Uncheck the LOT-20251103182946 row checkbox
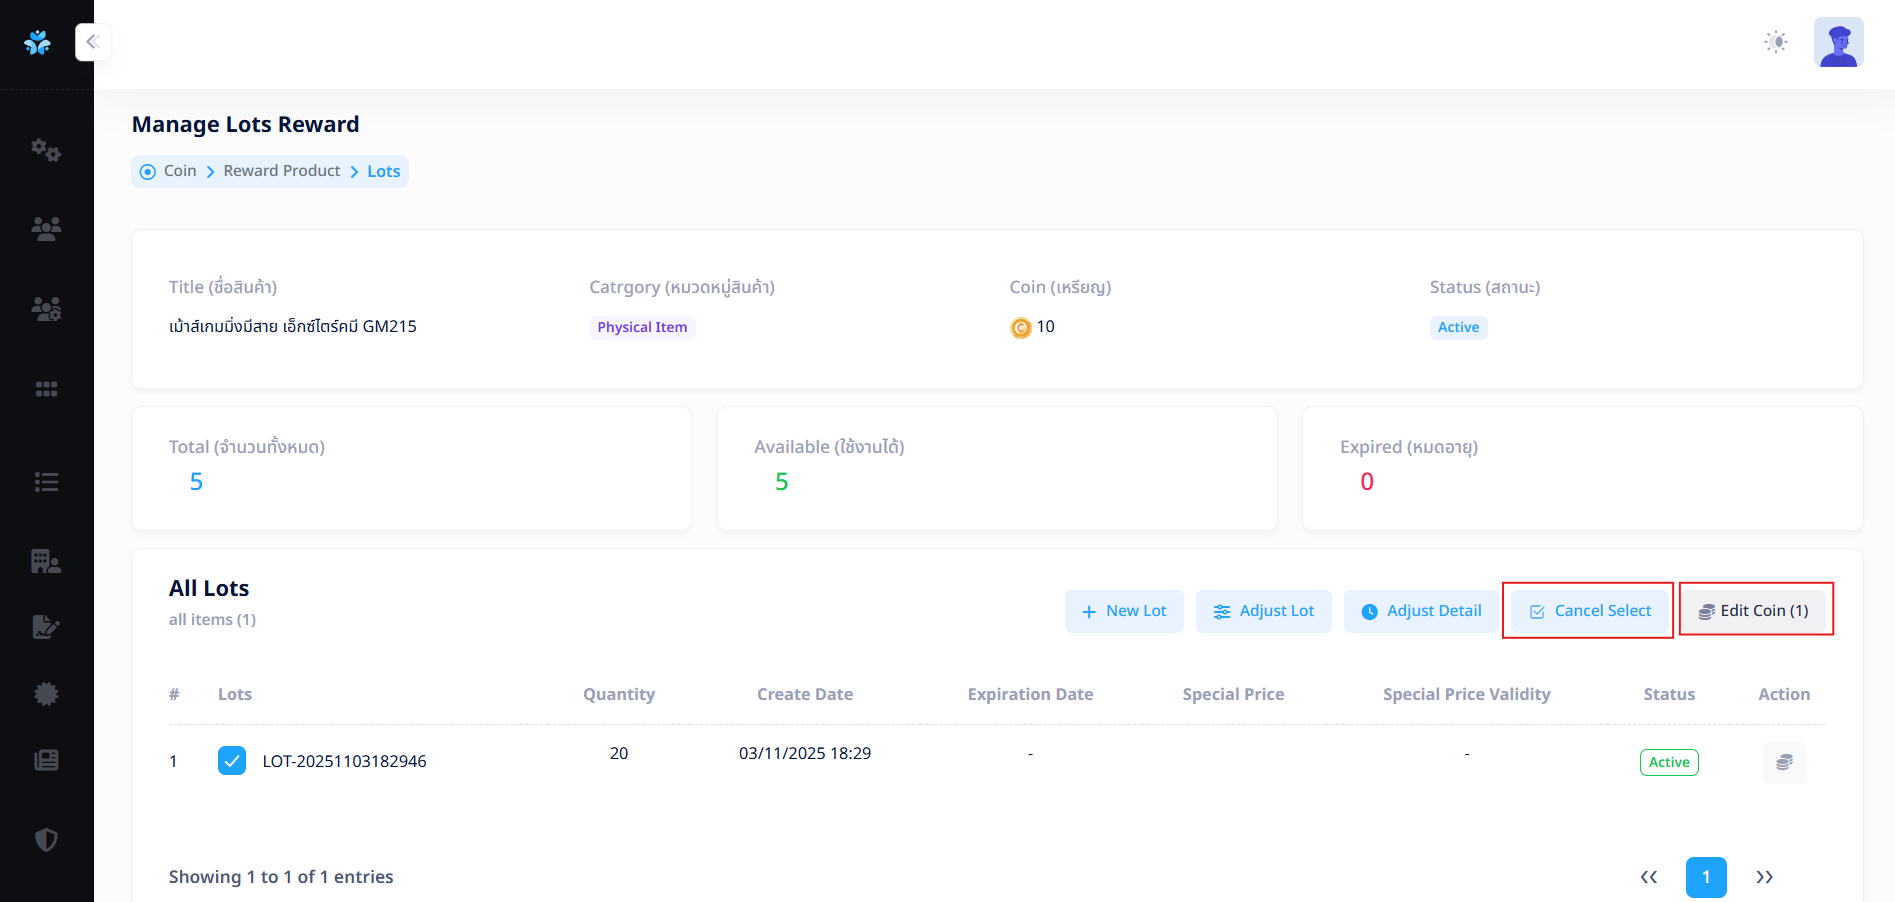Viewport: 1895px width, 902px height. [232, 761]
